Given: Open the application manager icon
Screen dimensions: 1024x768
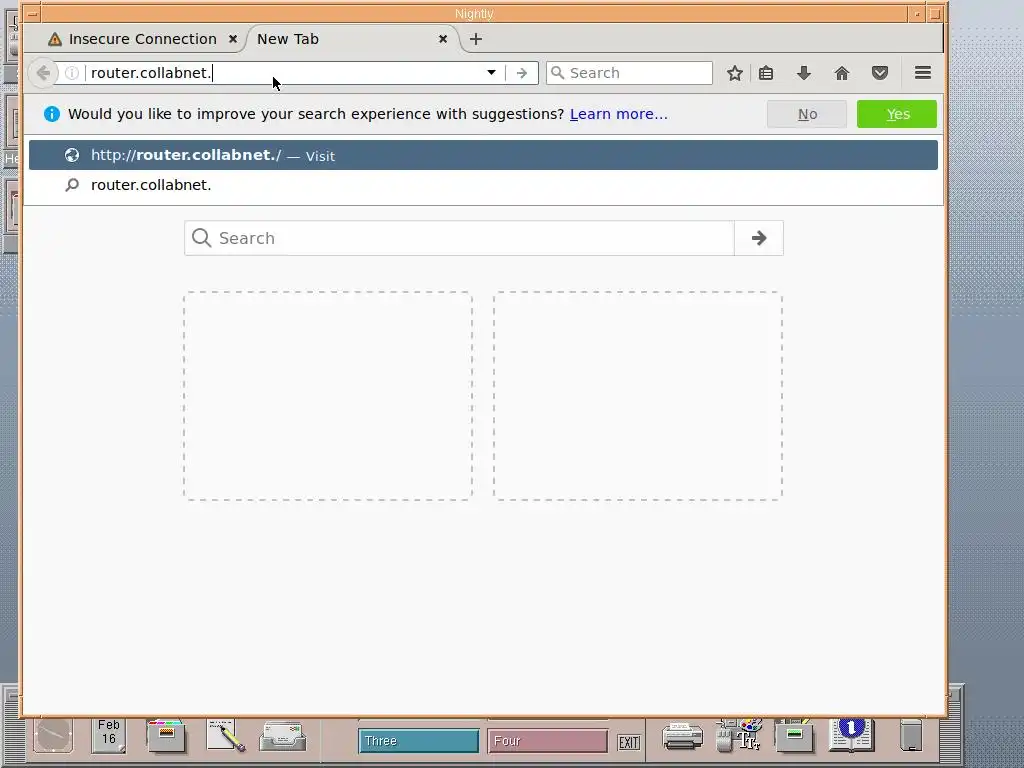Looking at the screenshot, I should coord(794,735).
